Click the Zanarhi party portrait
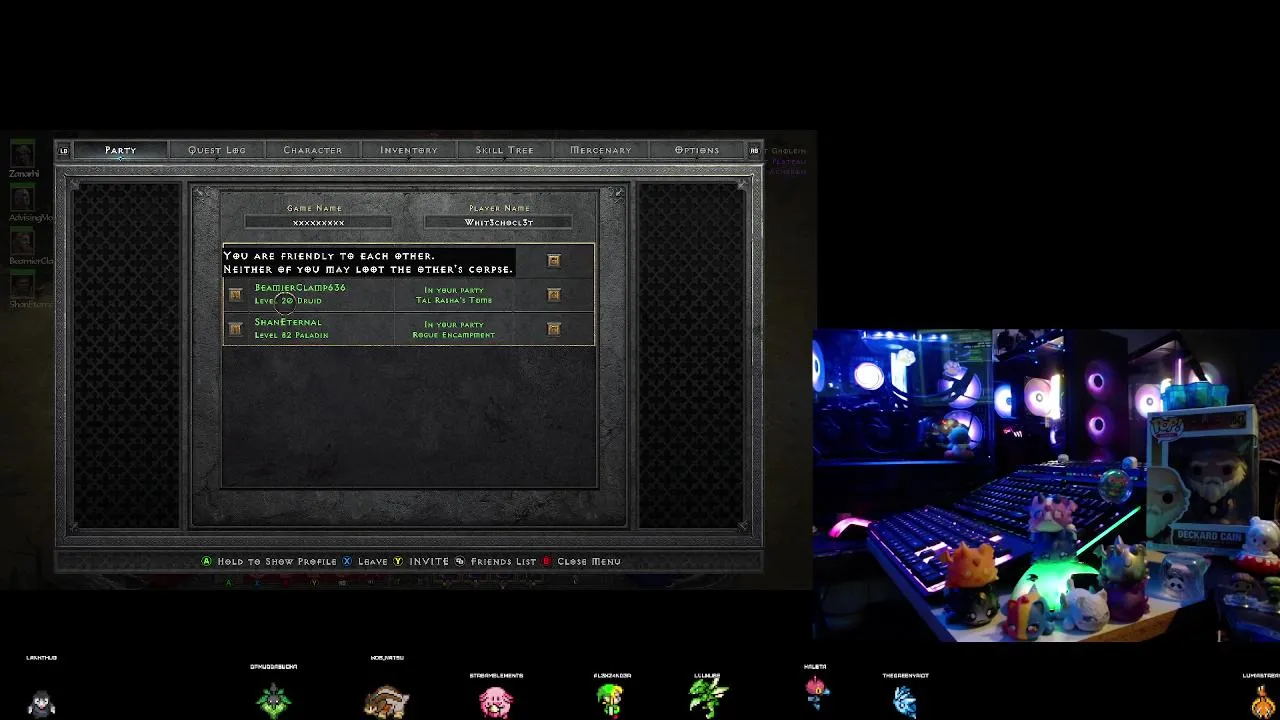The width and height of the screenshot is (1280, 720). pos(22,154)
